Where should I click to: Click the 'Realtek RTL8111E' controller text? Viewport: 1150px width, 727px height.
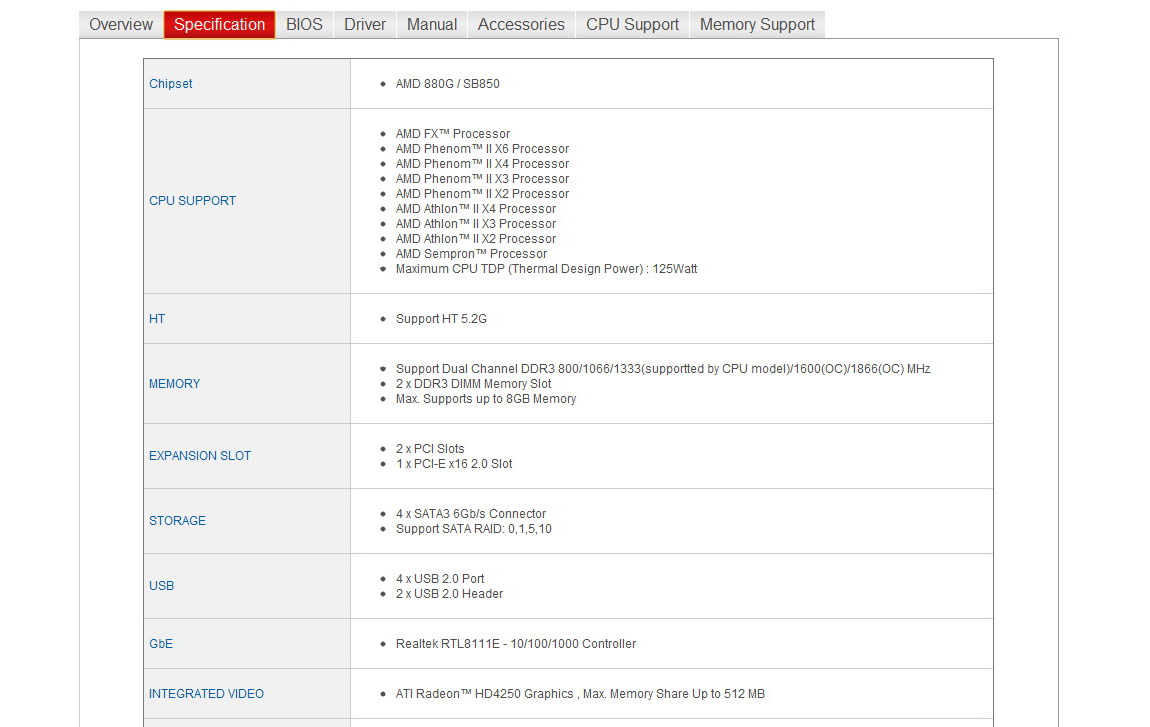pyautogui.click(x=516, y=644)
